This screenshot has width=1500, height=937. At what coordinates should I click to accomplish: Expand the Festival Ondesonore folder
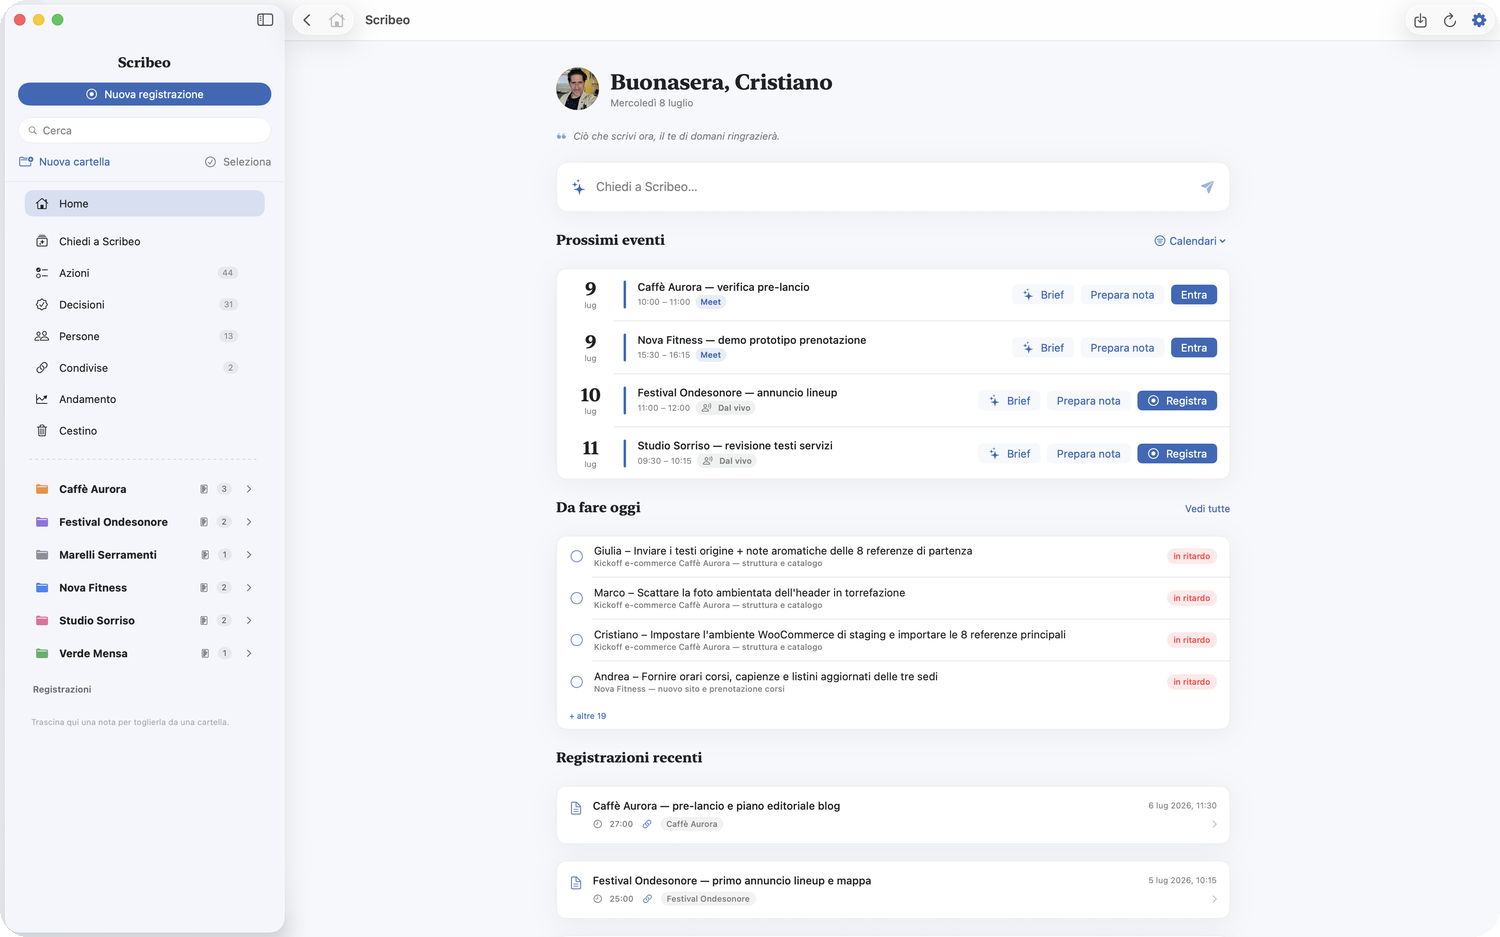[x=249, y=522]
